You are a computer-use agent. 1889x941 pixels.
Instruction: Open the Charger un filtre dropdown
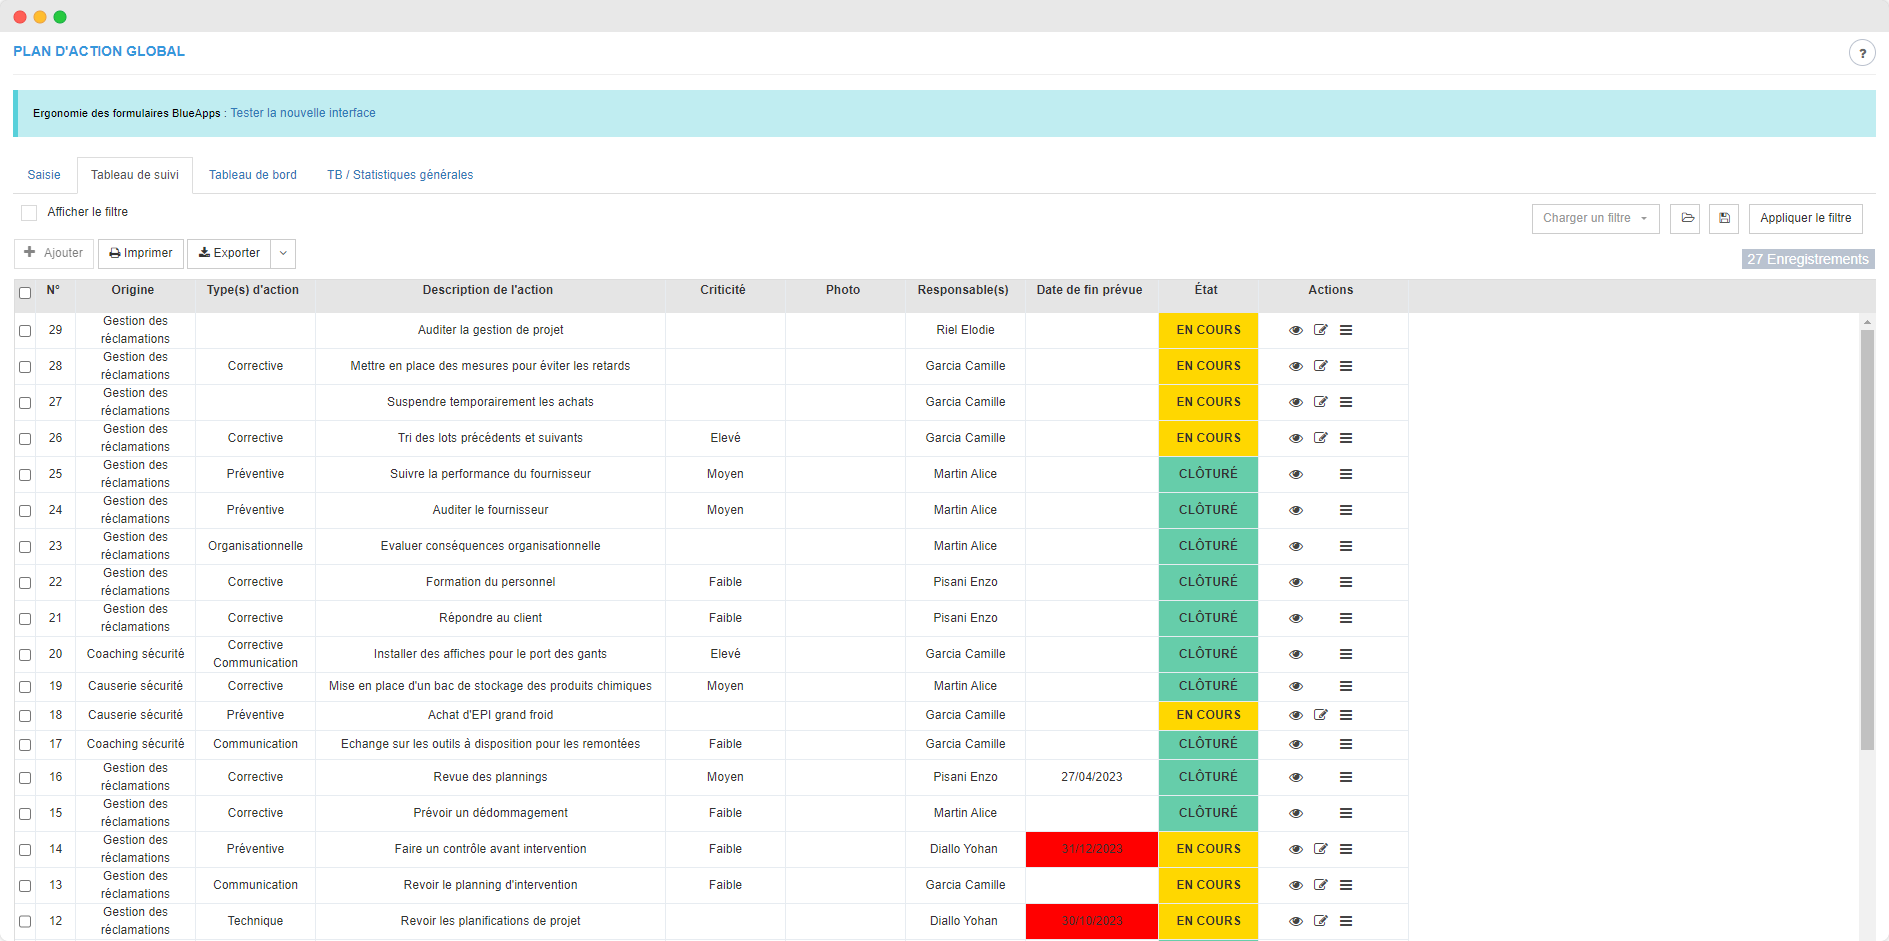pyautogui.click(x=1595, y=218)
